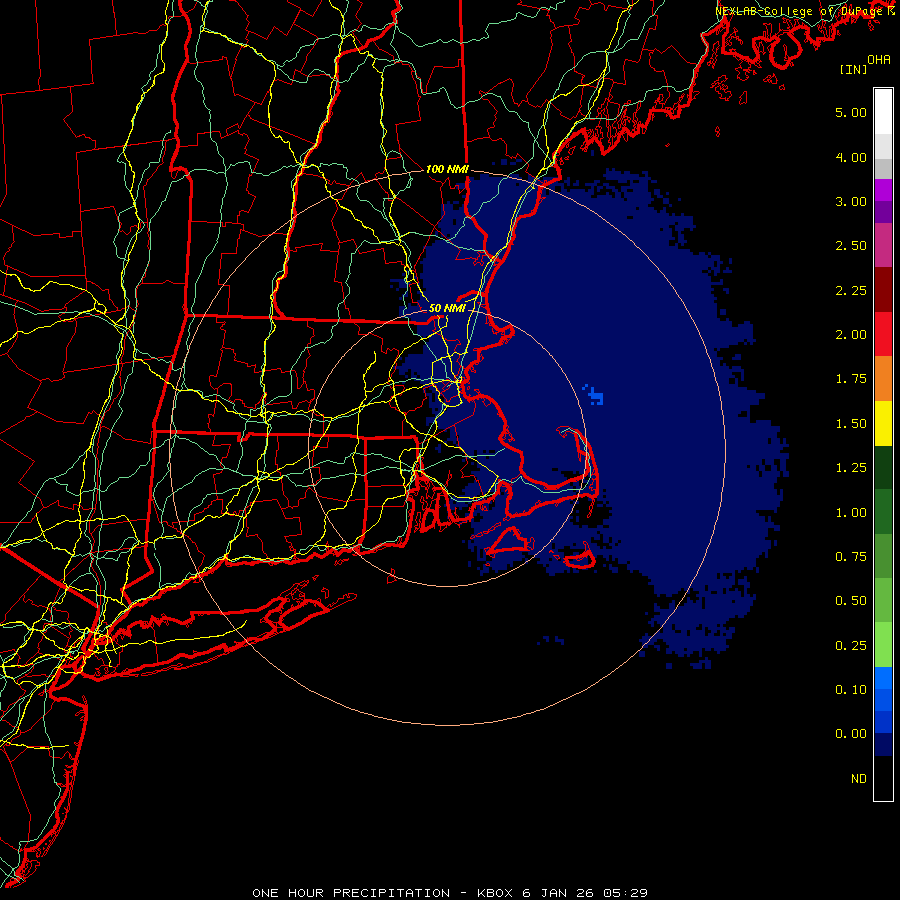The image size is (900, 900).
Task: Select the pink 2.50 legend swatch
Action: (883, 245)
